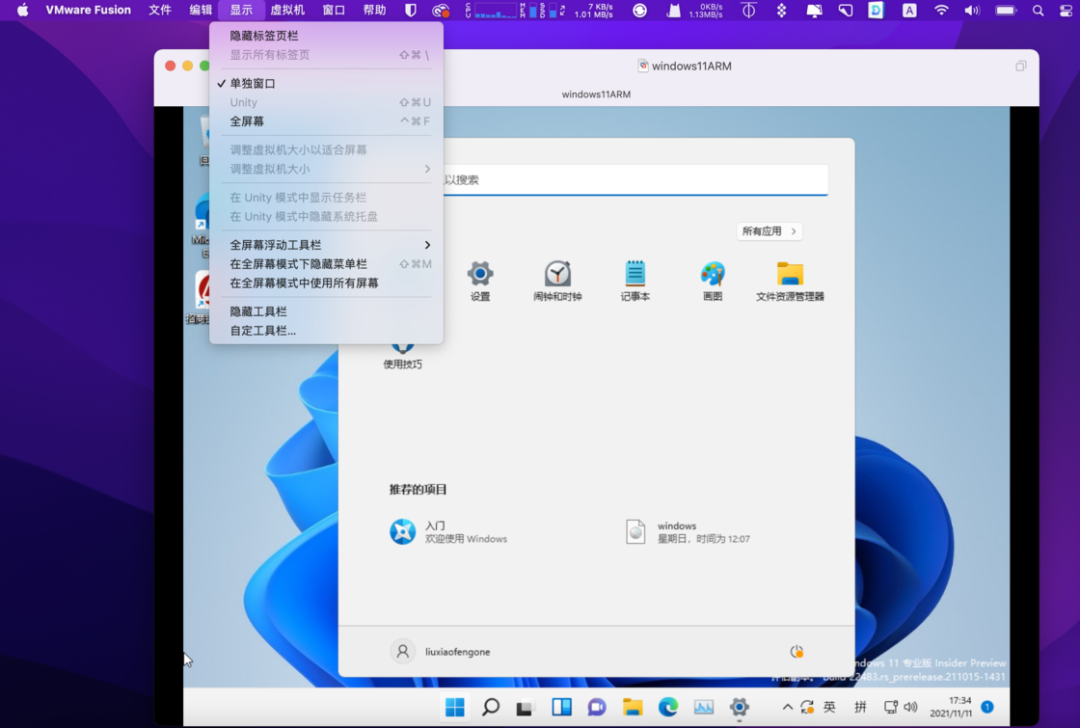Viewport: 1080px width, 728px height.
Task: Click the taskbar Search magnifier icon
Action: pyautogui.click(x=490, y=707)
